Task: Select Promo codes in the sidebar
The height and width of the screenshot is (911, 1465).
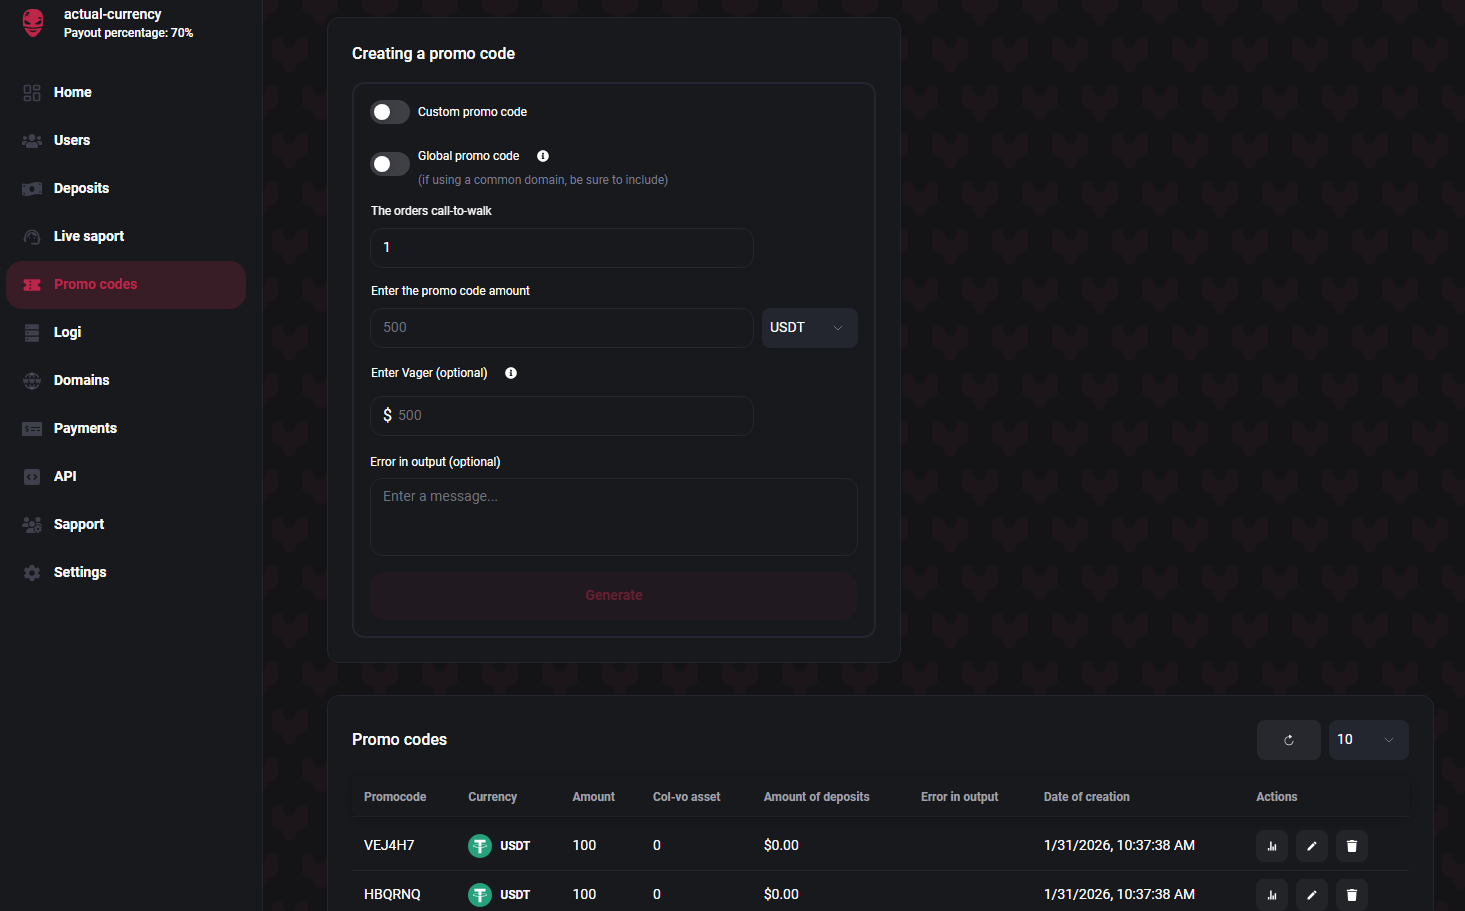Action: (126, 285)
